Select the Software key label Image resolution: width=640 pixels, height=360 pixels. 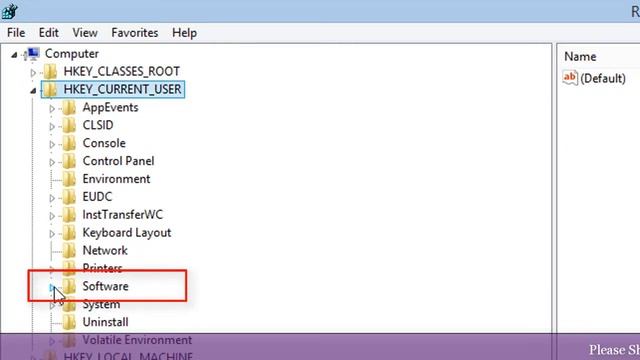click(x=105, y=286)
